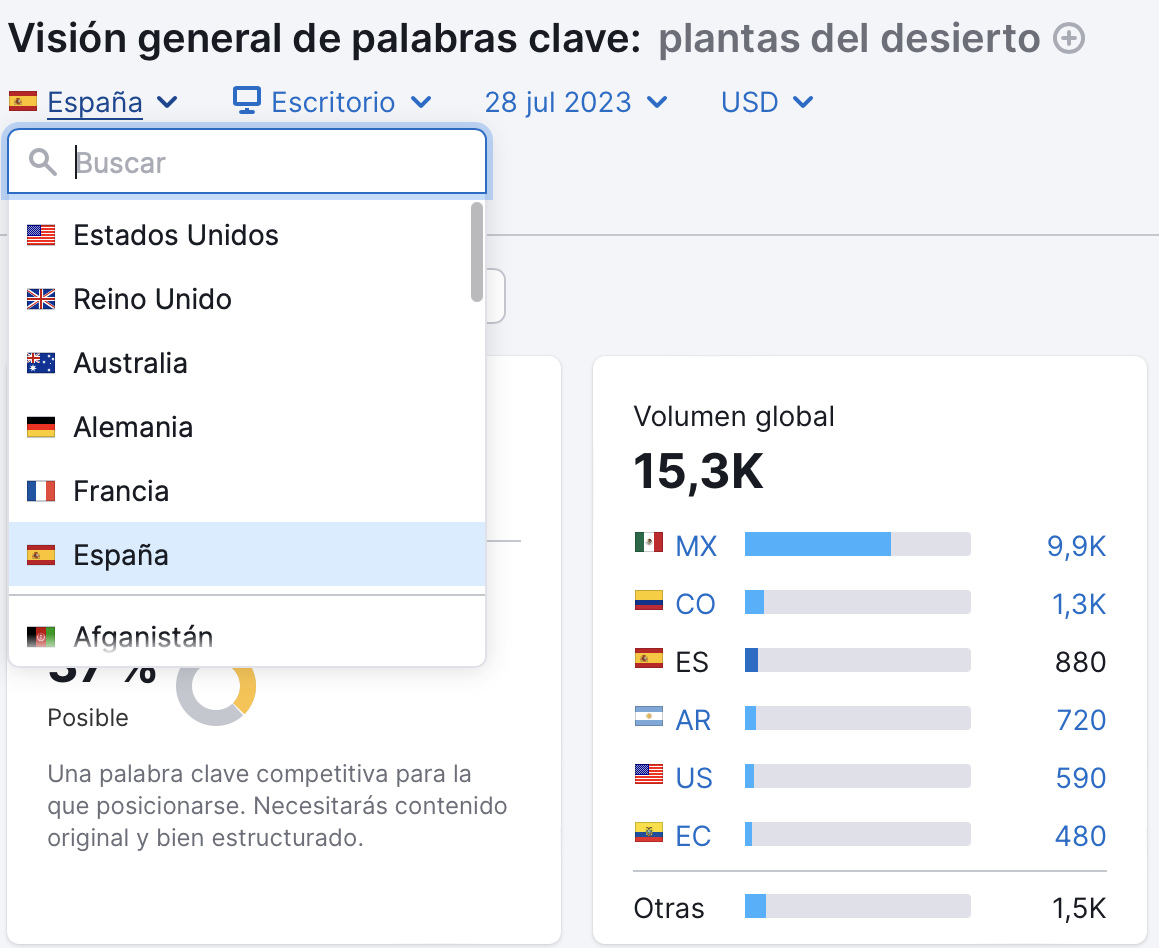Select Estados Unidos as the database country

coord(176,235)
